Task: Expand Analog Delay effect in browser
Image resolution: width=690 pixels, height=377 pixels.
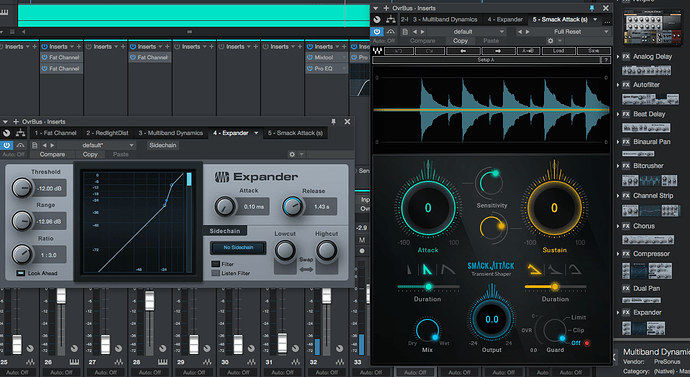Action: pyautogui.click(x=618, y=57)
